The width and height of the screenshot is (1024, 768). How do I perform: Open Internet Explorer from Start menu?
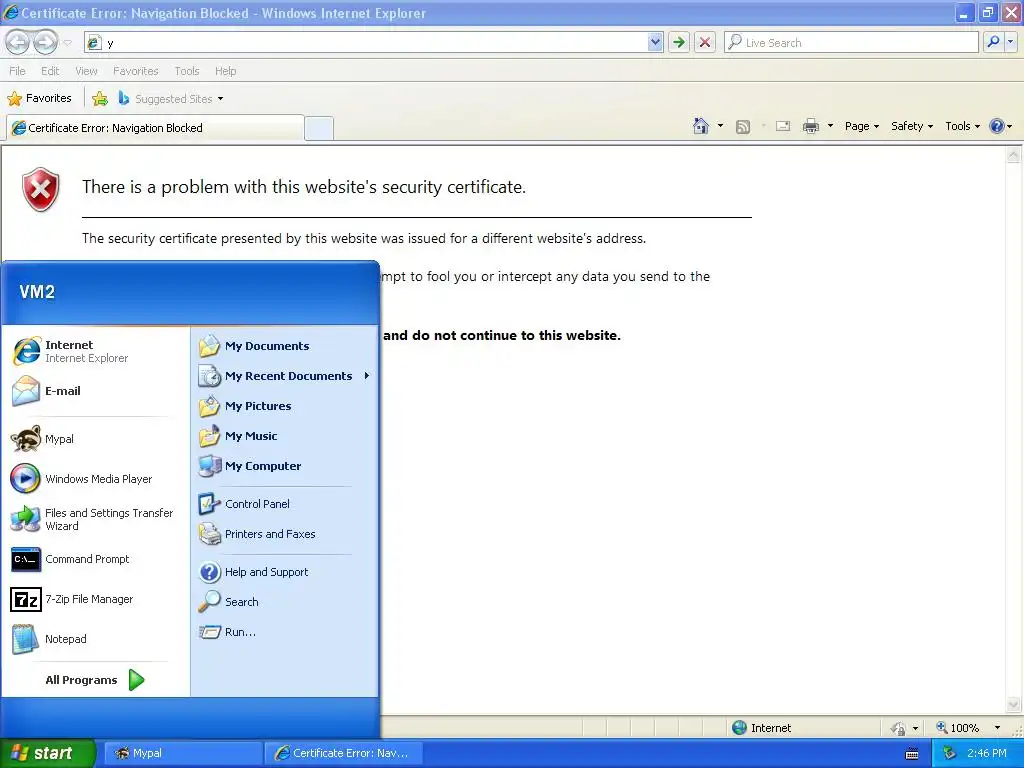95,351
